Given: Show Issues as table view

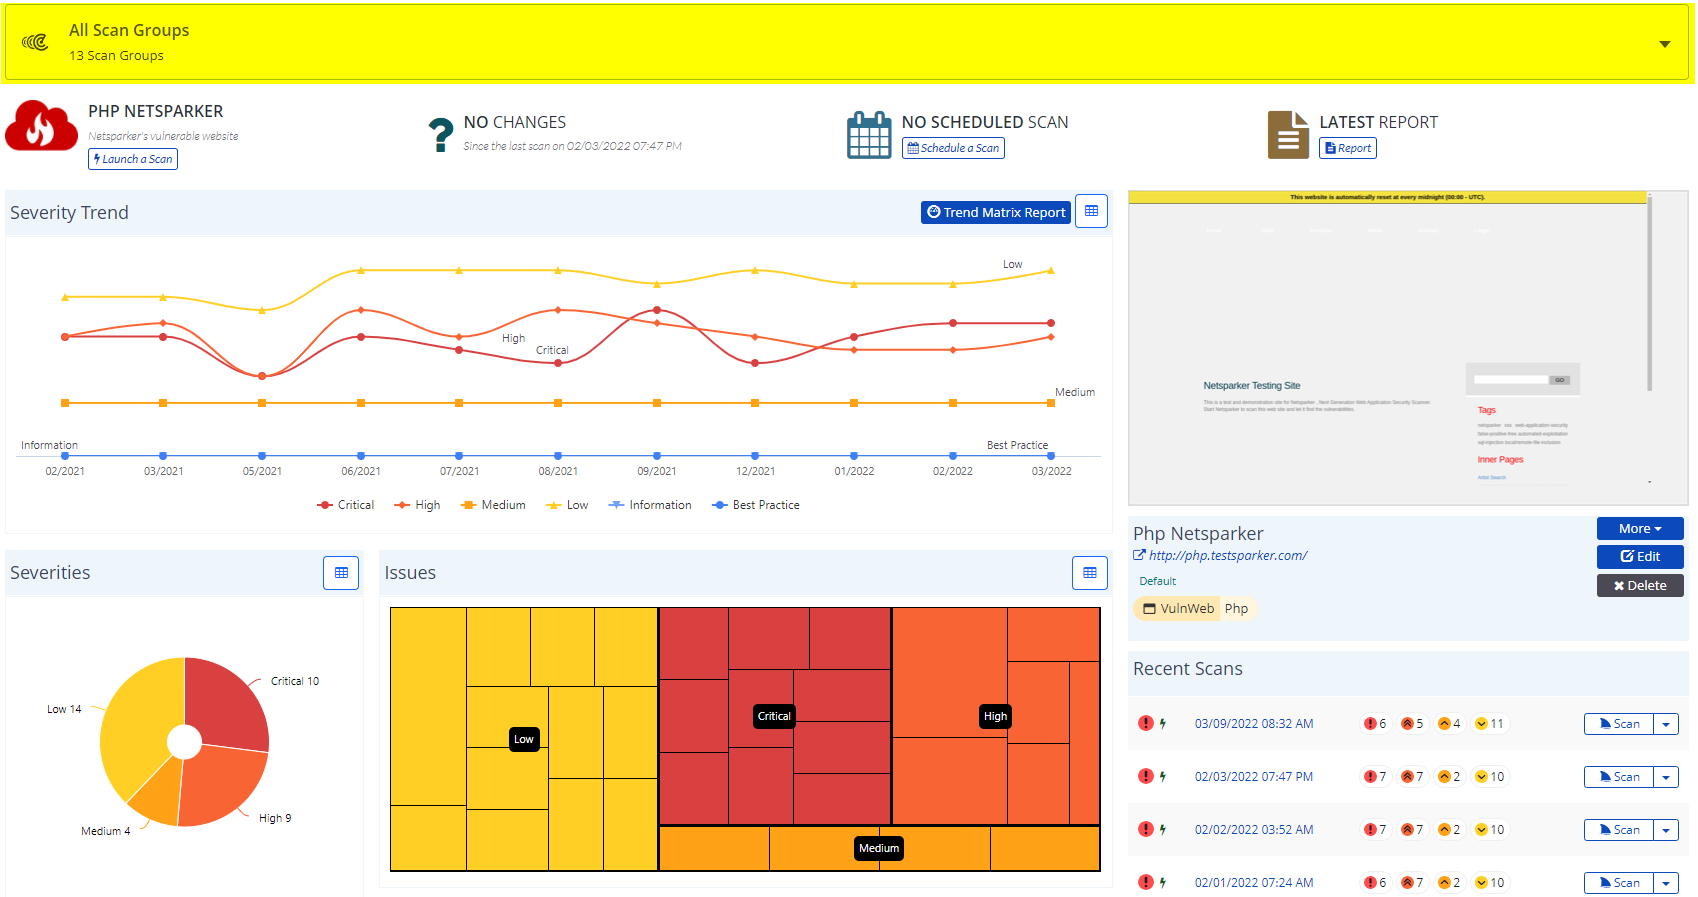Looking at the screenshot, I should [x=1090, y=573].
